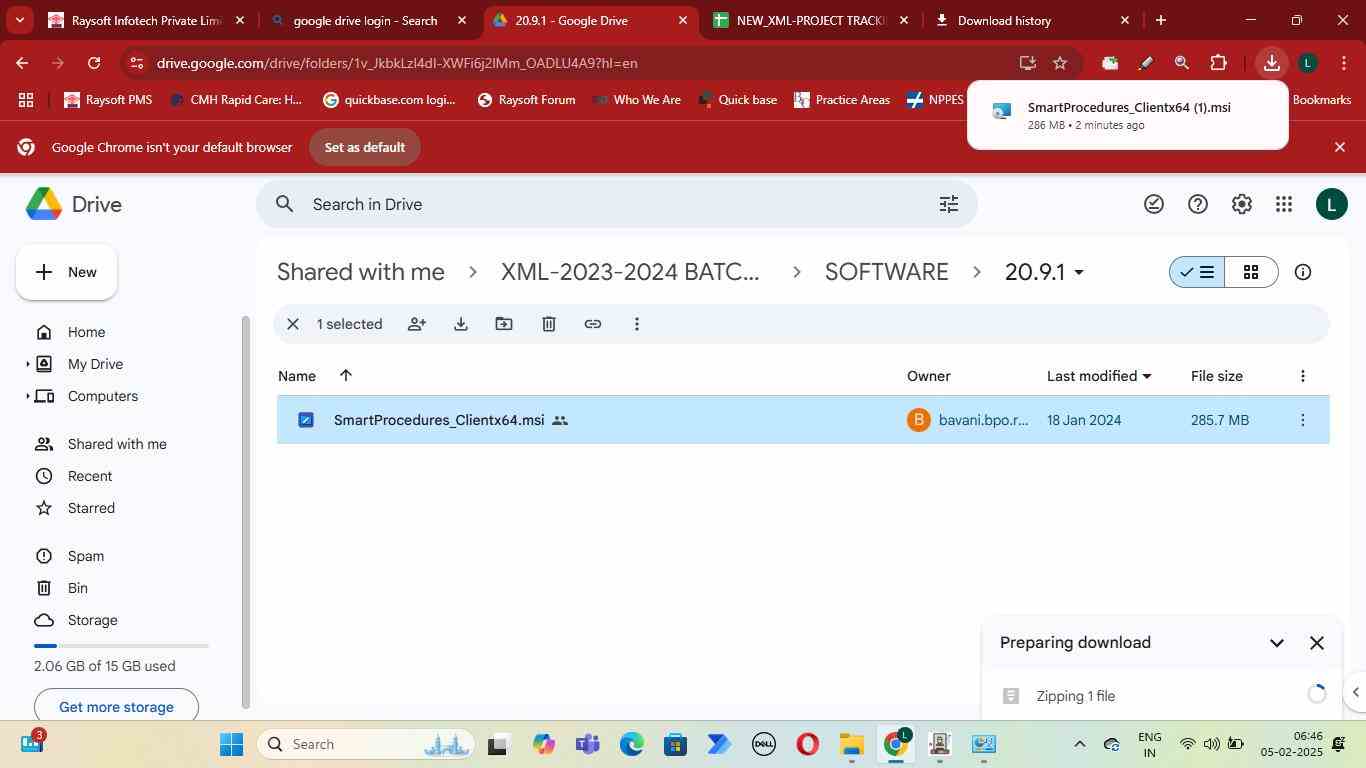The width and height of the screenshot is (1366, 768).
Task: Open Shared with me in sidebar
Action: pyautogui.click(x=117, y=444)
